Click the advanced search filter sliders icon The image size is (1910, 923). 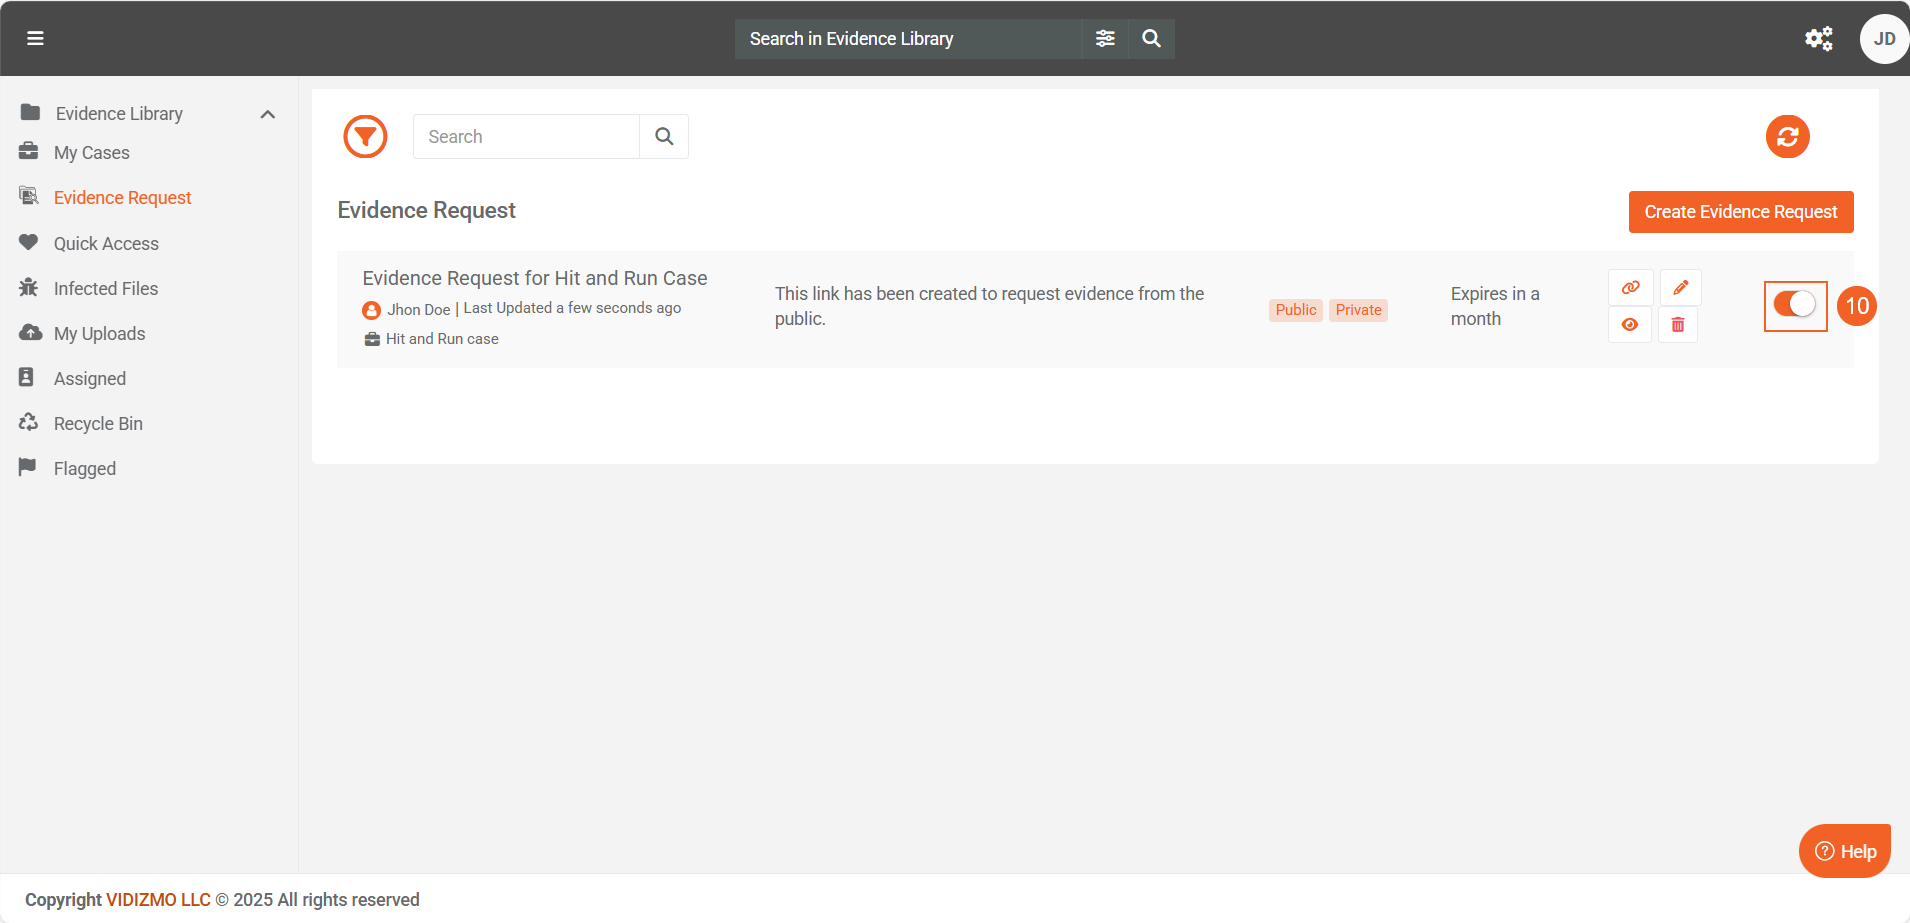(1105, 38)
